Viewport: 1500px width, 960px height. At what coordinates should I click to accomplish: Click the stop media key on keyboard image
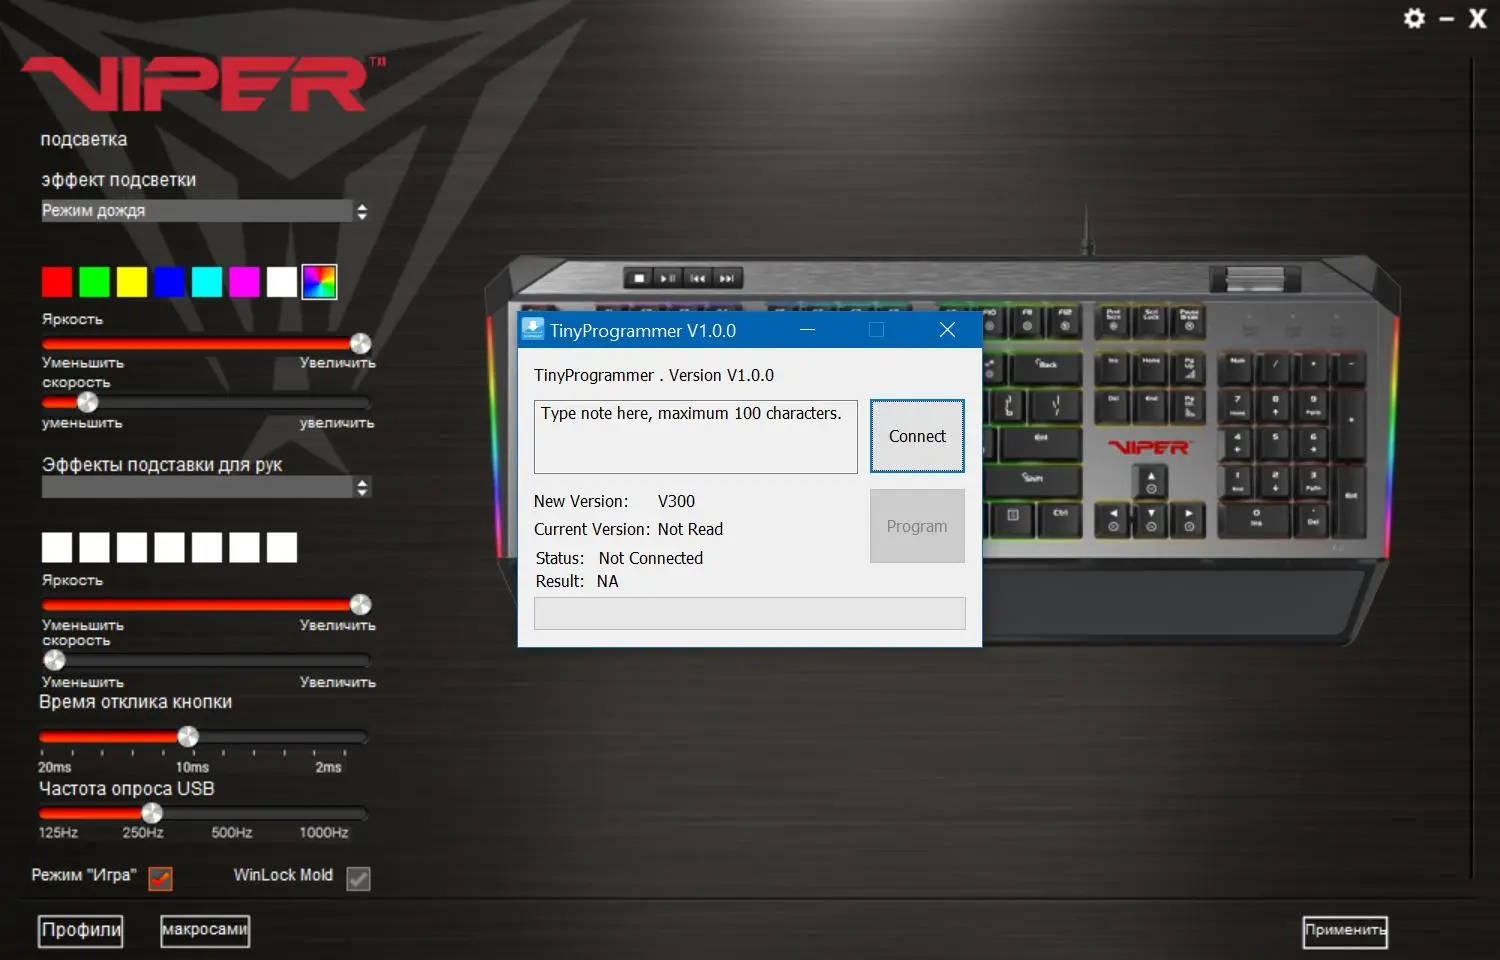639,278
